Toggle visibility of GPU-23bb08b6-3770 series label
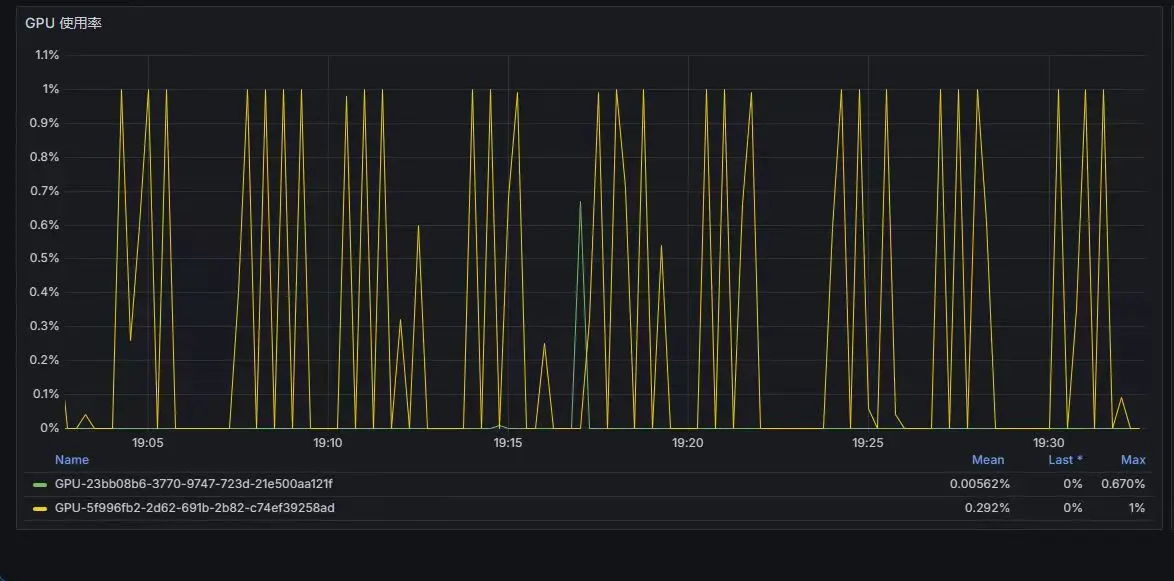The height and width of the screenshot is (581, 1174). coord(193,484)
